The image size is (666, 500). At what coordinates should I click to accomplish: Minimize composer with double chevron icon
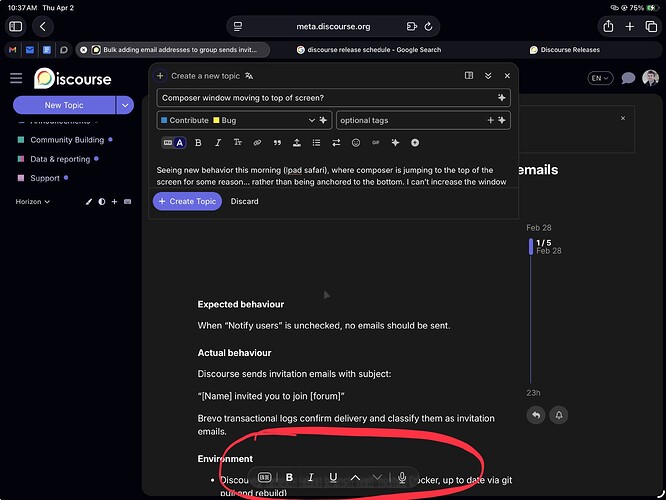pyautogui.click(x=488, y=76)
